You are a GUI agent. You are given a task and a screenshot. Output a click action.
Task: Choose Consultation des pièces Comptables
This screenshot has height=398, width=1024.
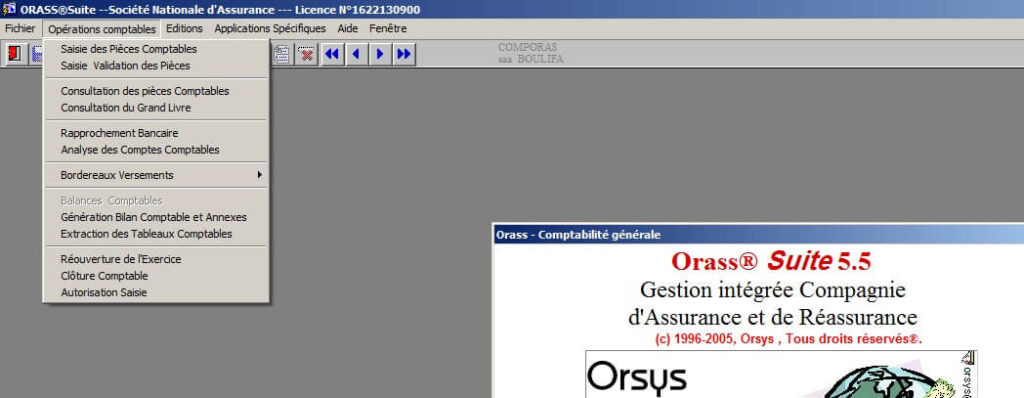point(157,91)
